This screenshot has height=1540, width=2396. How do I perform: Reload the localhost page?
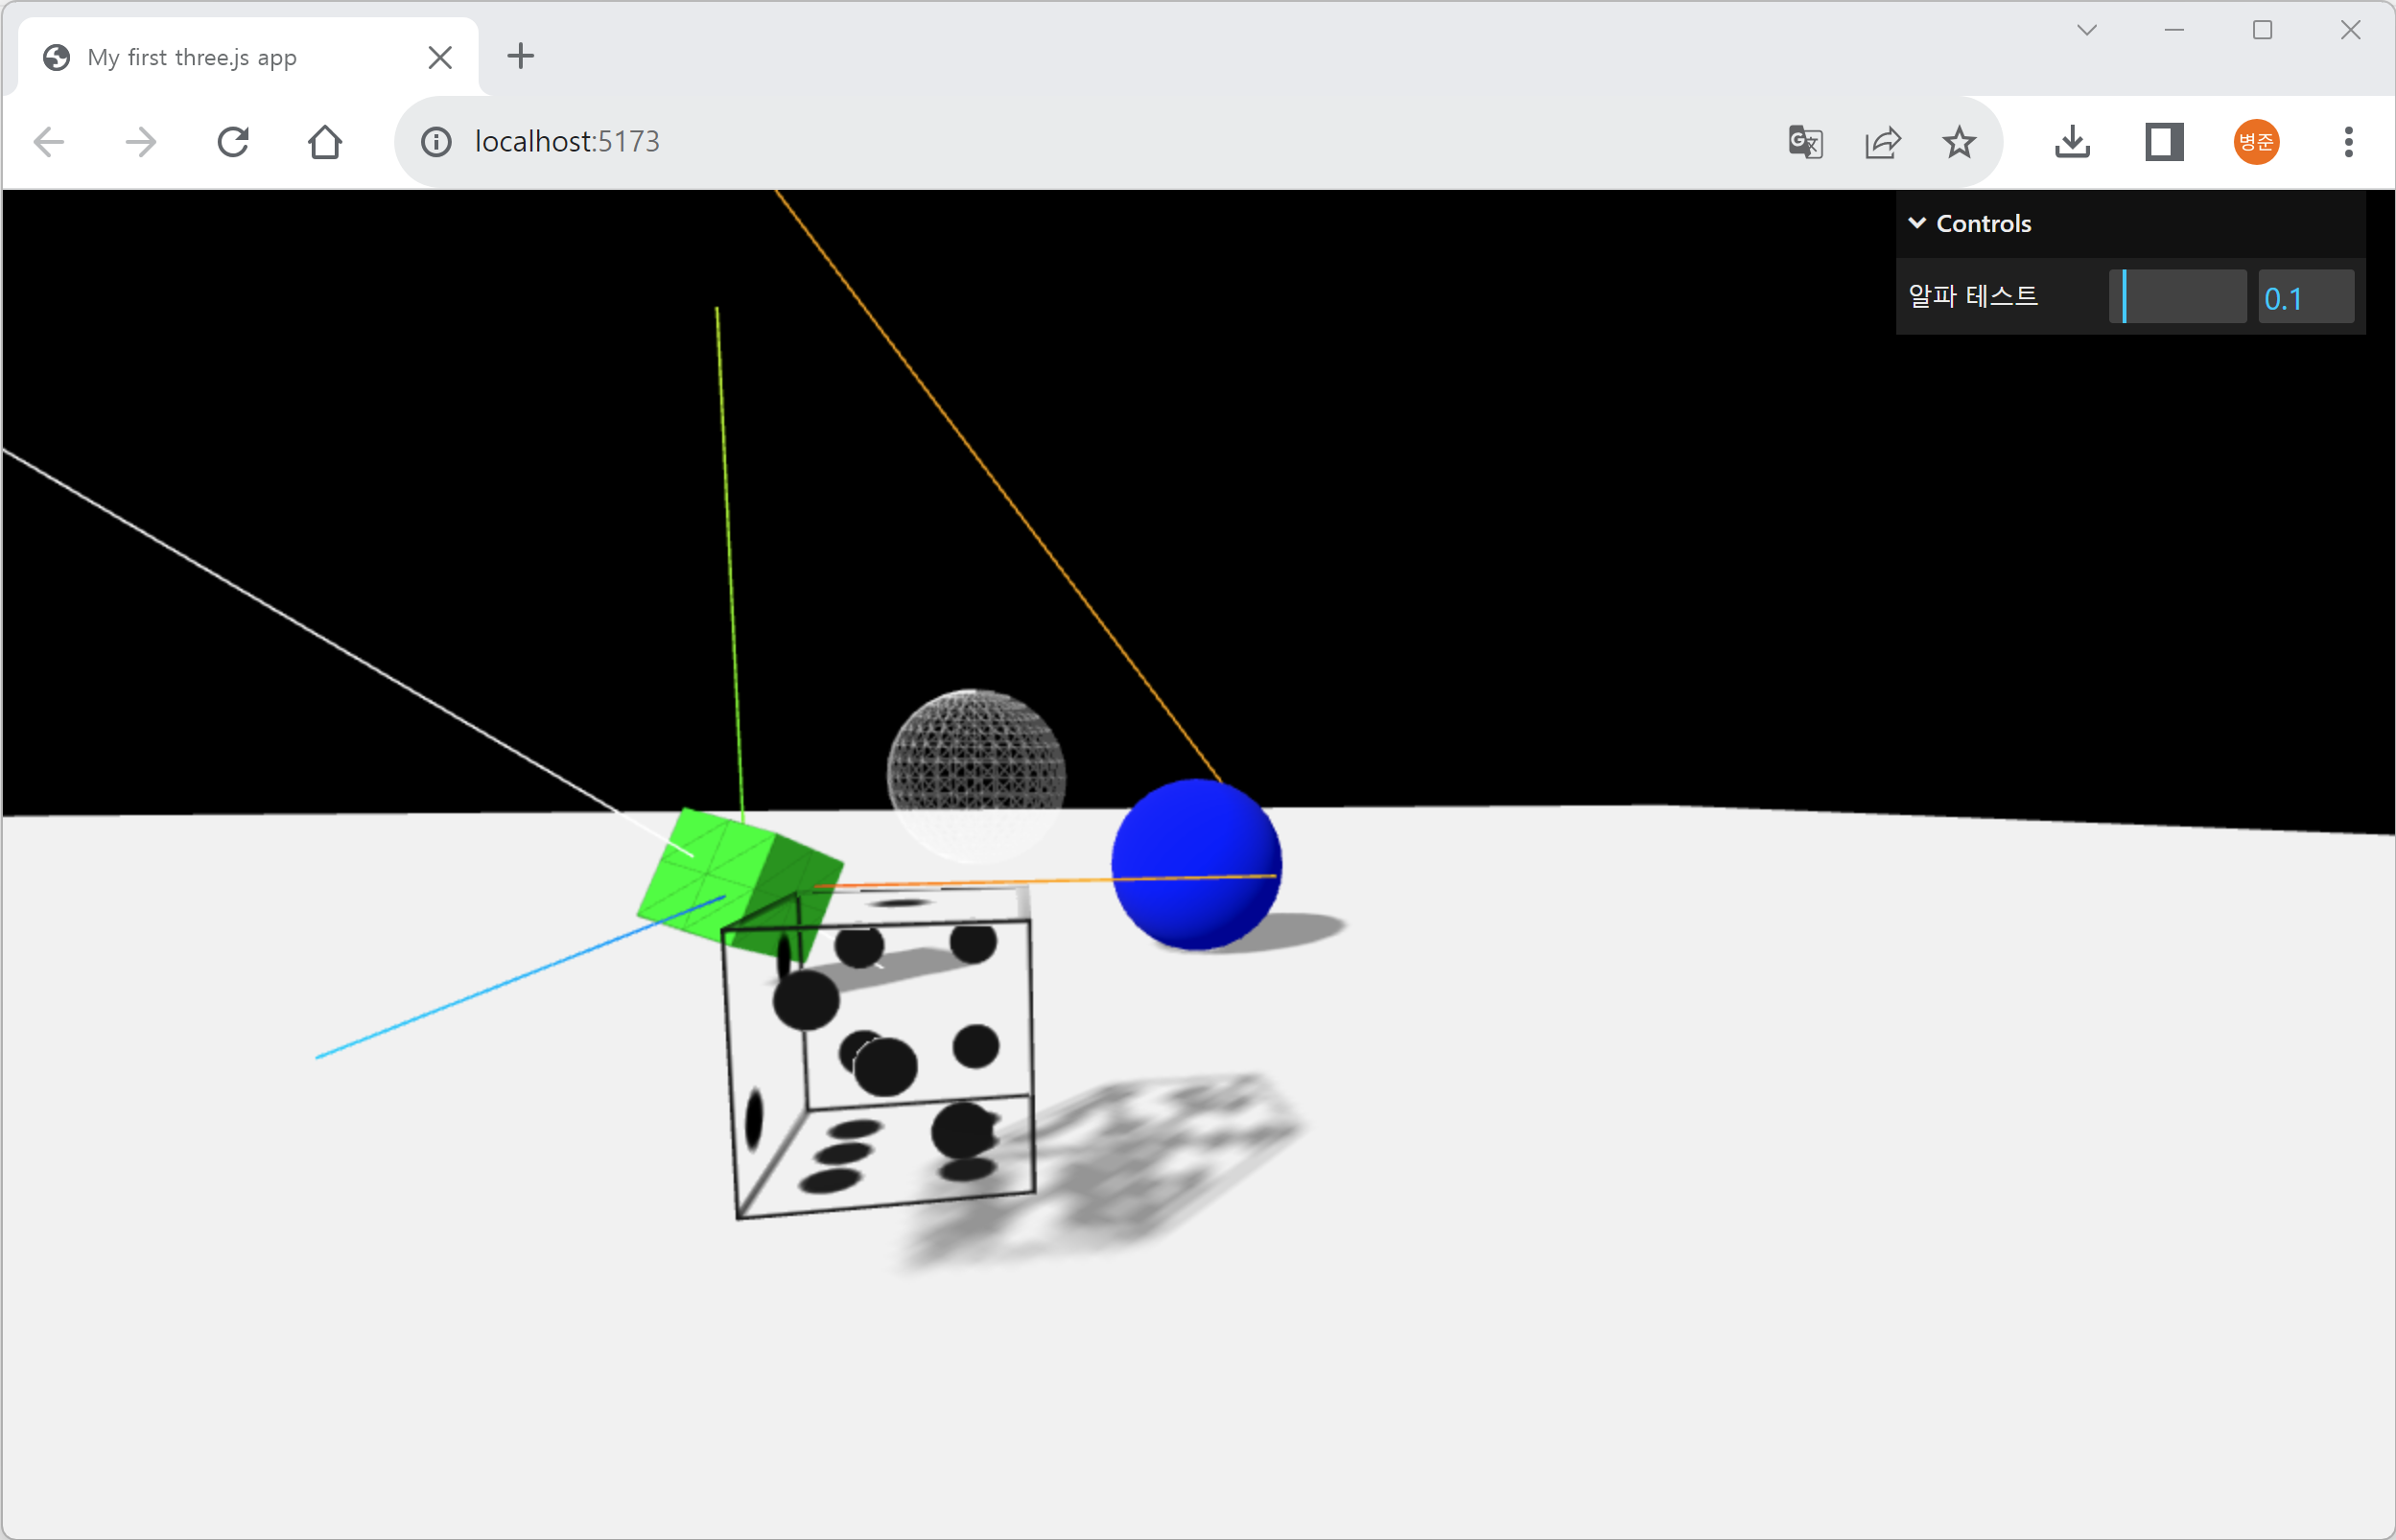(233, 142)
